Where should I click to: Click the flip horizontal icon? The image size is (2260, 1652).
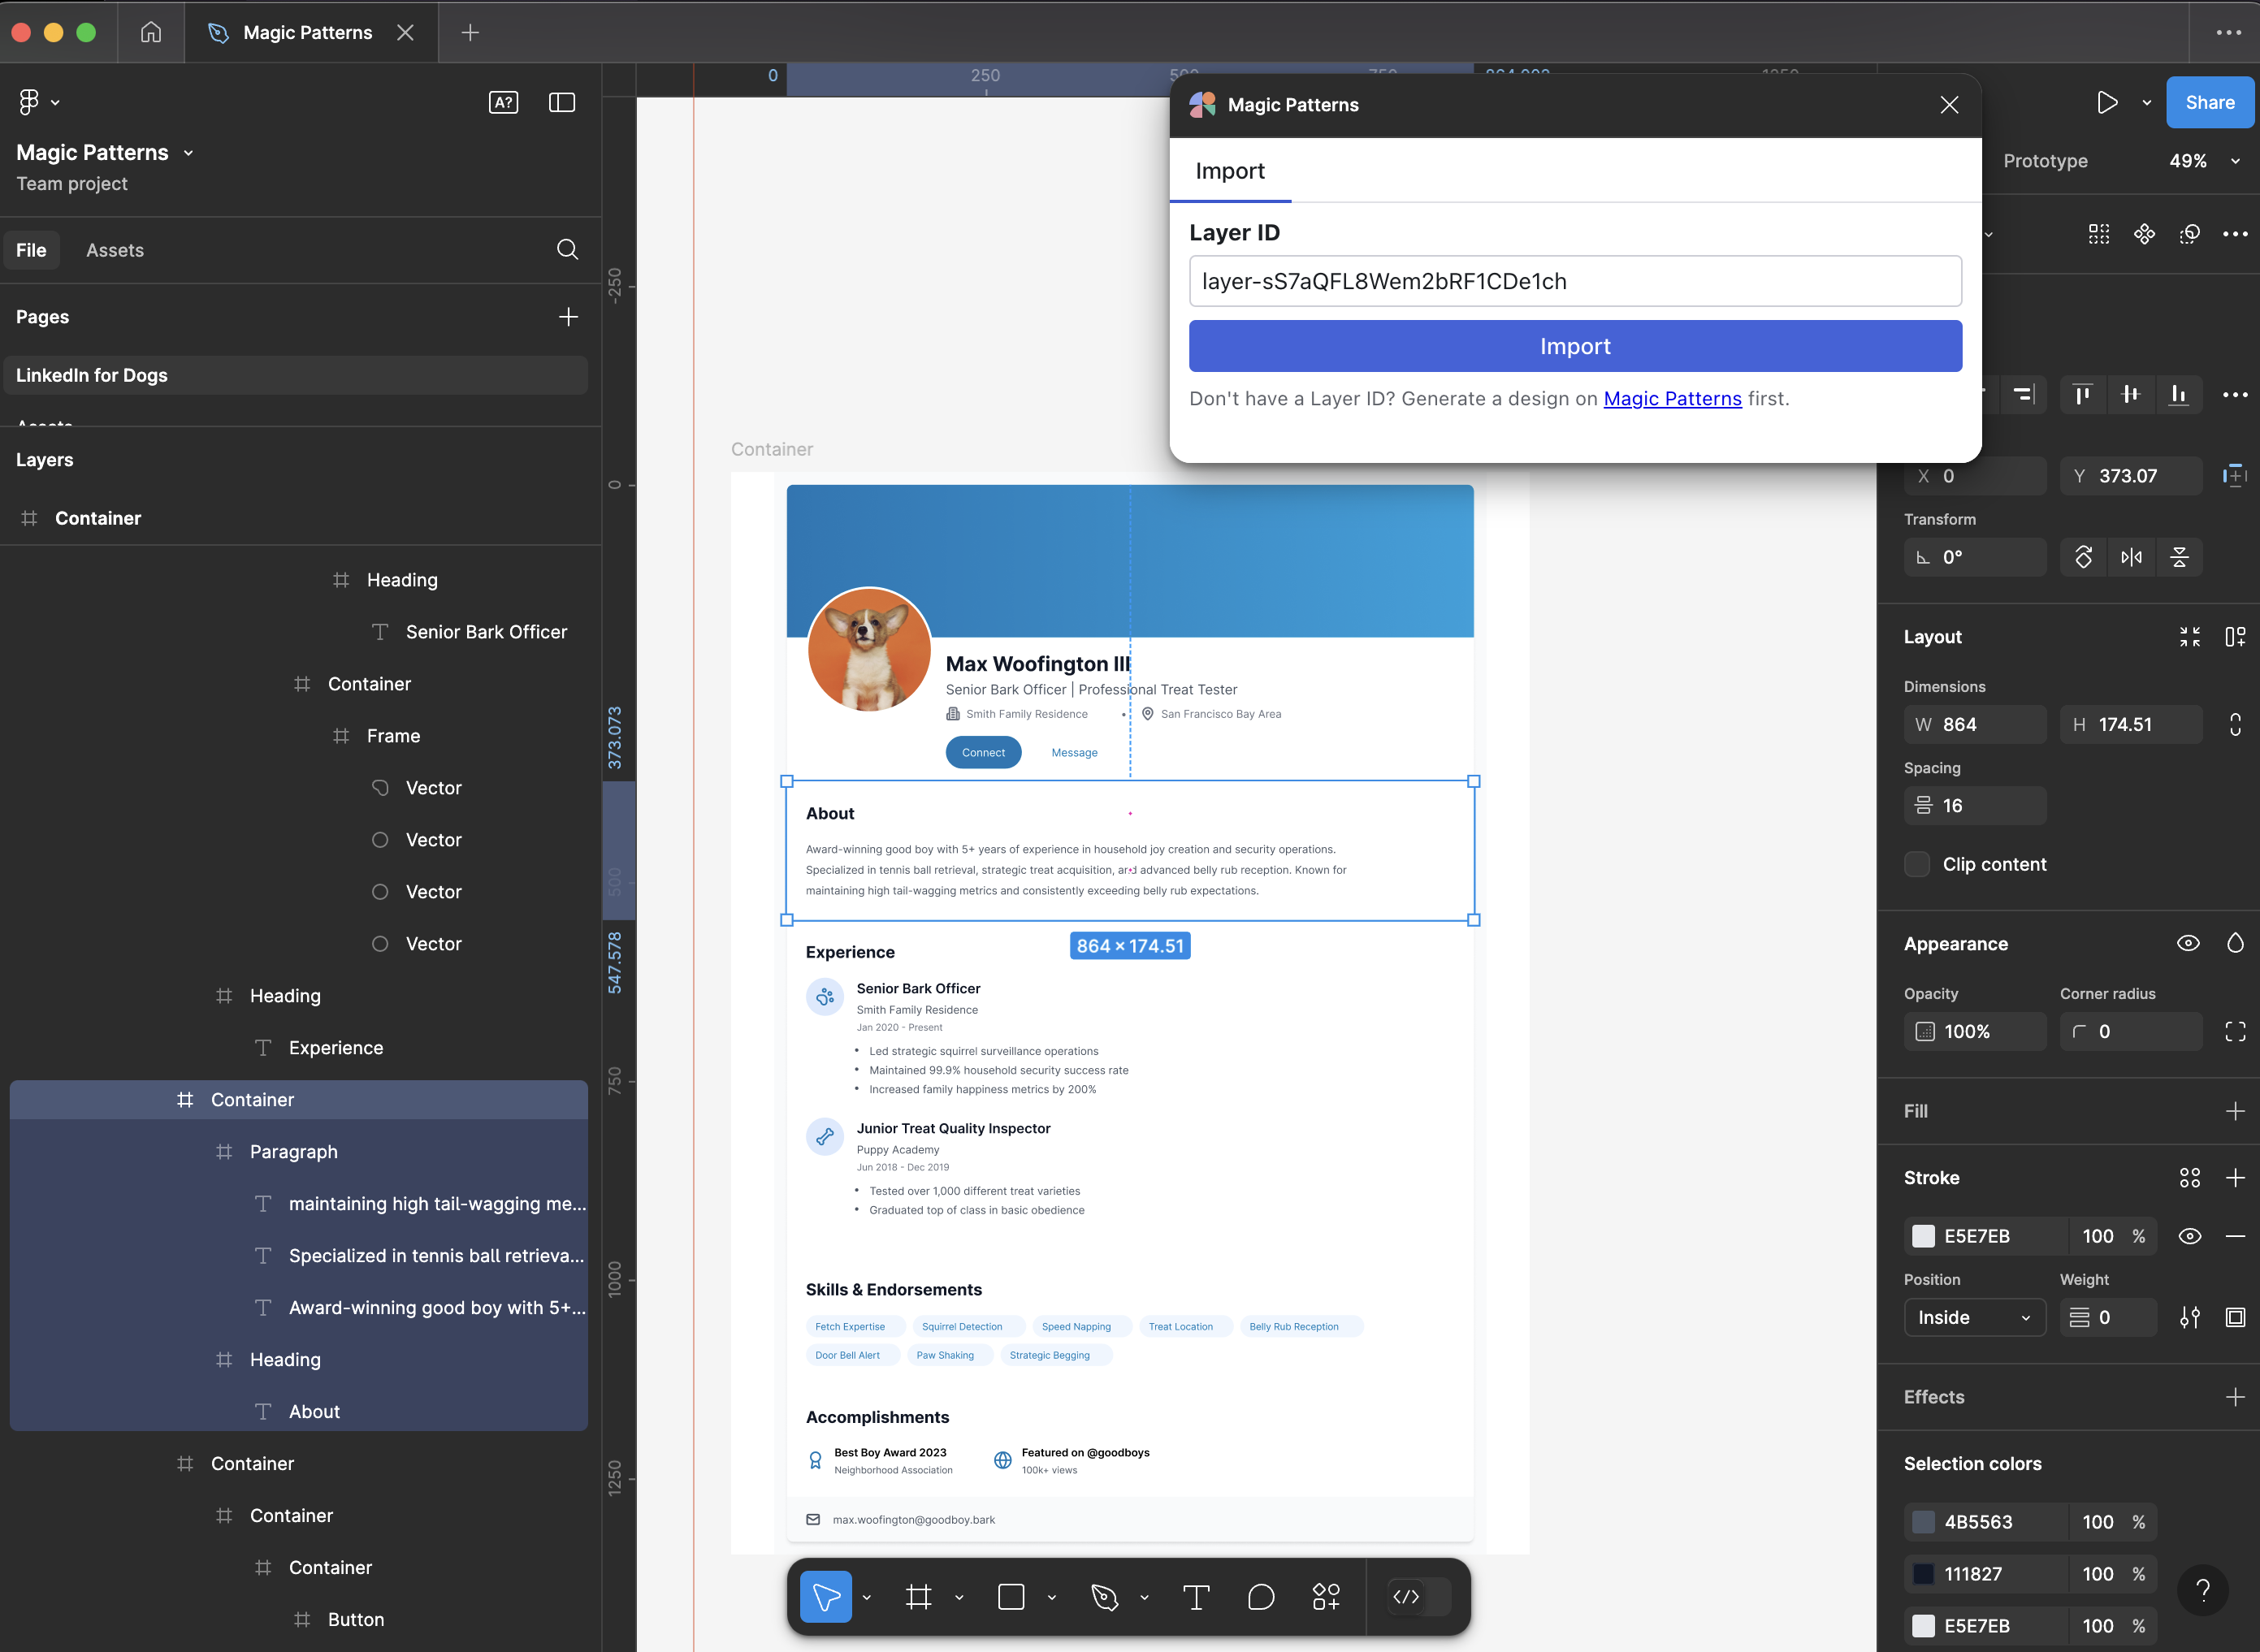[2131, 557]
